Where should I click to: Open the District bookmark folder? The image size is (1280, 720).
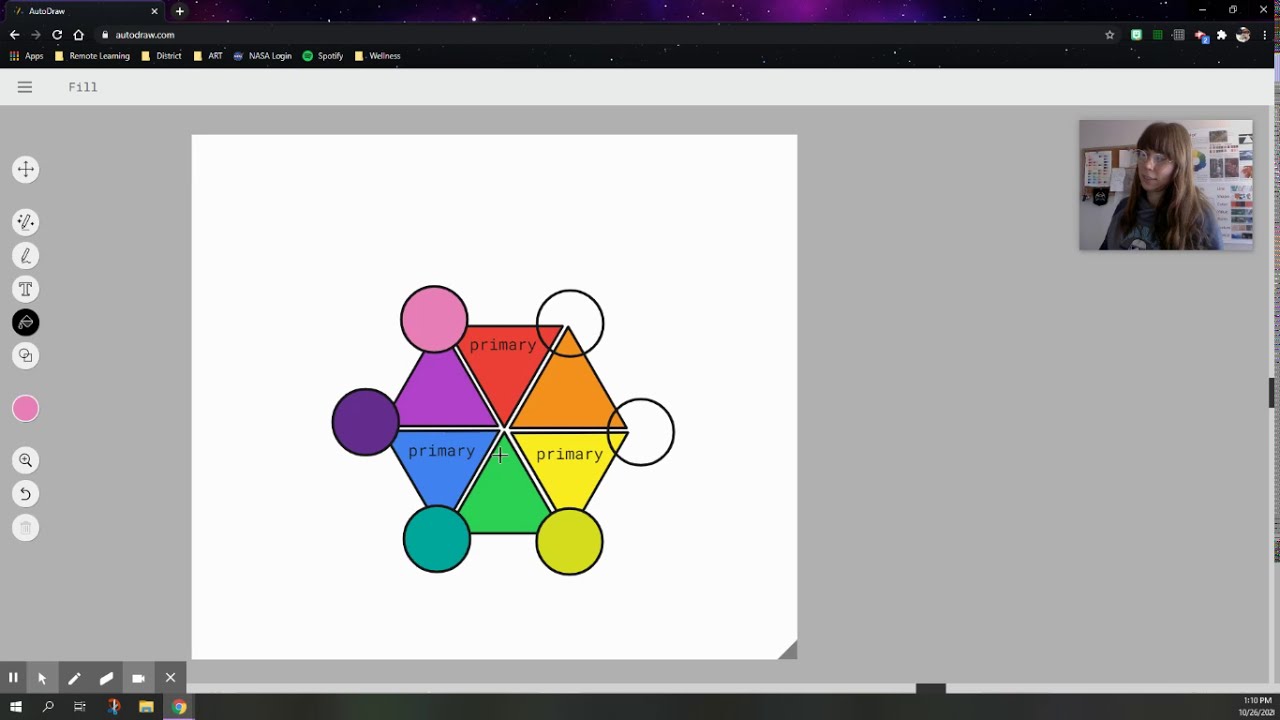pyautogui.click(x=161, y=56)
